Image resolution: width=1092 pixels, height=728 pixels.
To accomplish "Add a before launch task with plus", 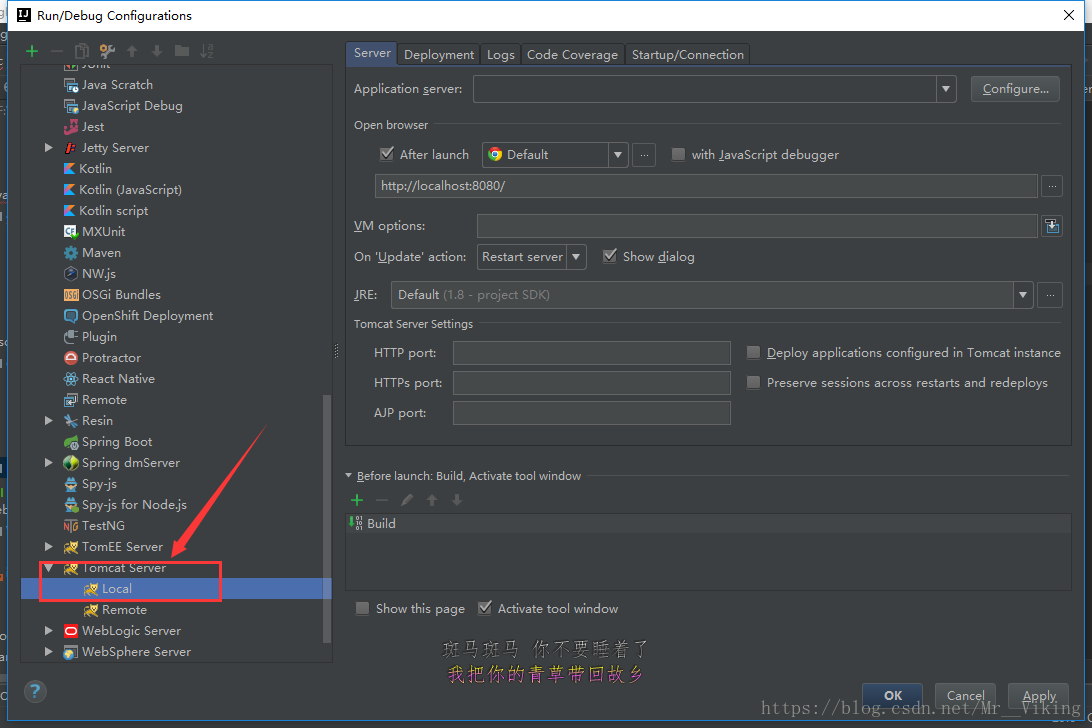I will pos(357,500).
